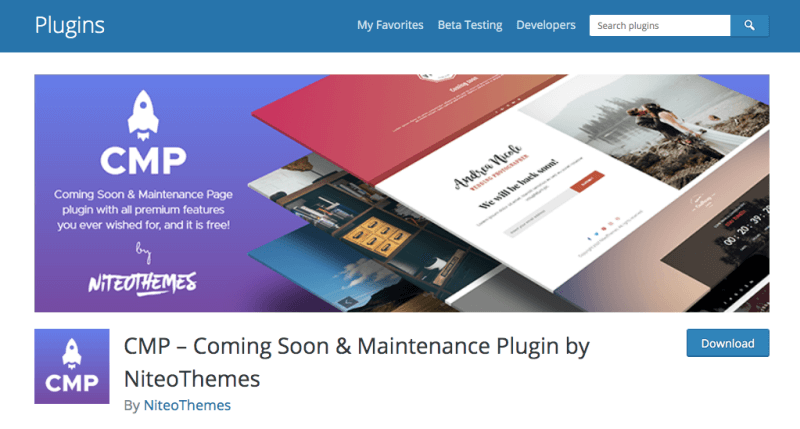Click the CMP plugin icon thumbnail
Screen dimensions: 800x429
tap(72, 366)
